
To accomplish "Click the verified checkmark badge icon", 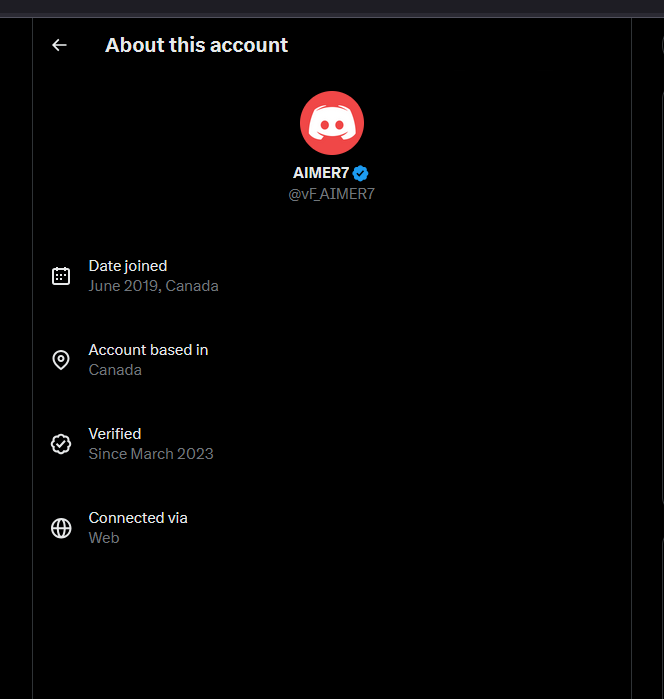I will click(x=61, y=444).
